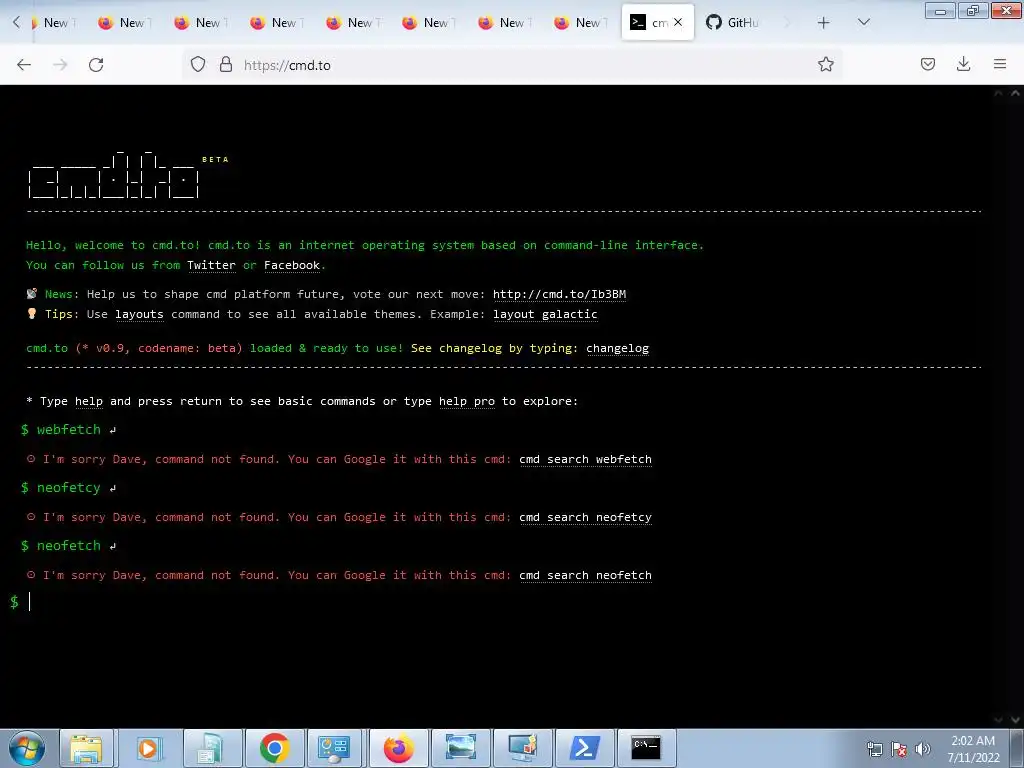Open Windows PowerShell from the taskbar

(585, 748)
